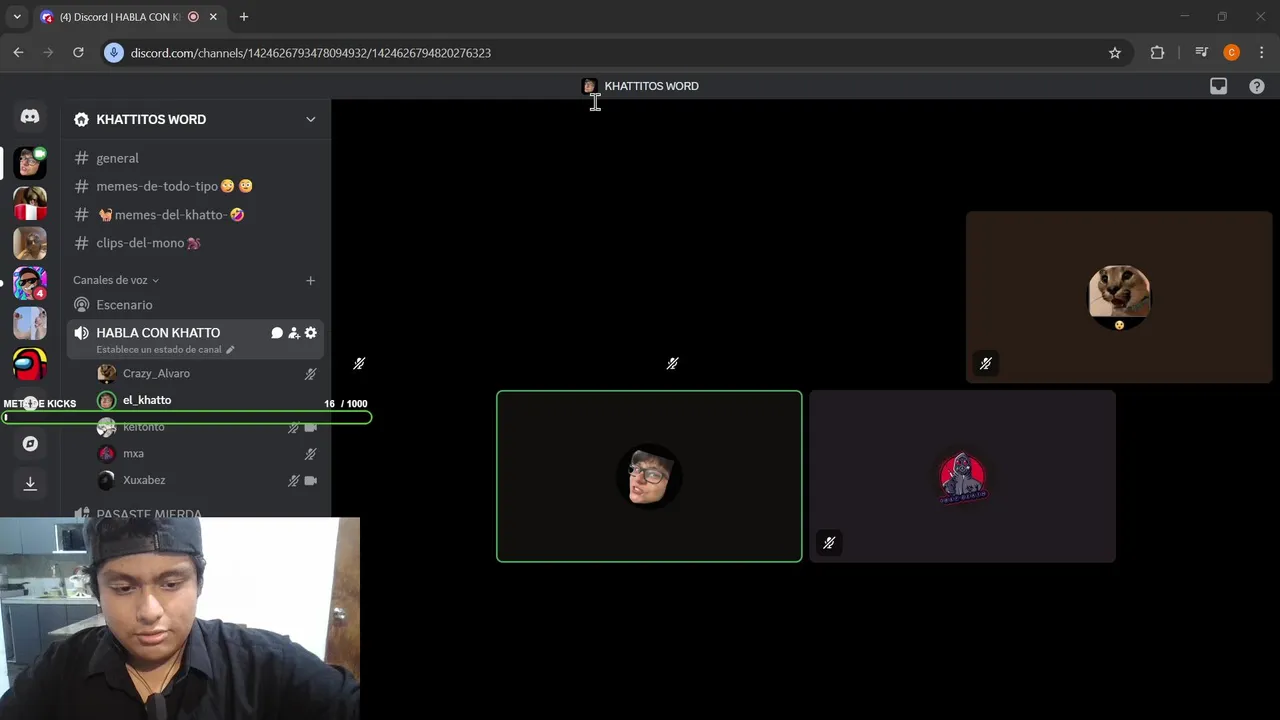The image size is (1280, 720).
Task: Close the Discord browser tab
Action: tap(213, 17)
